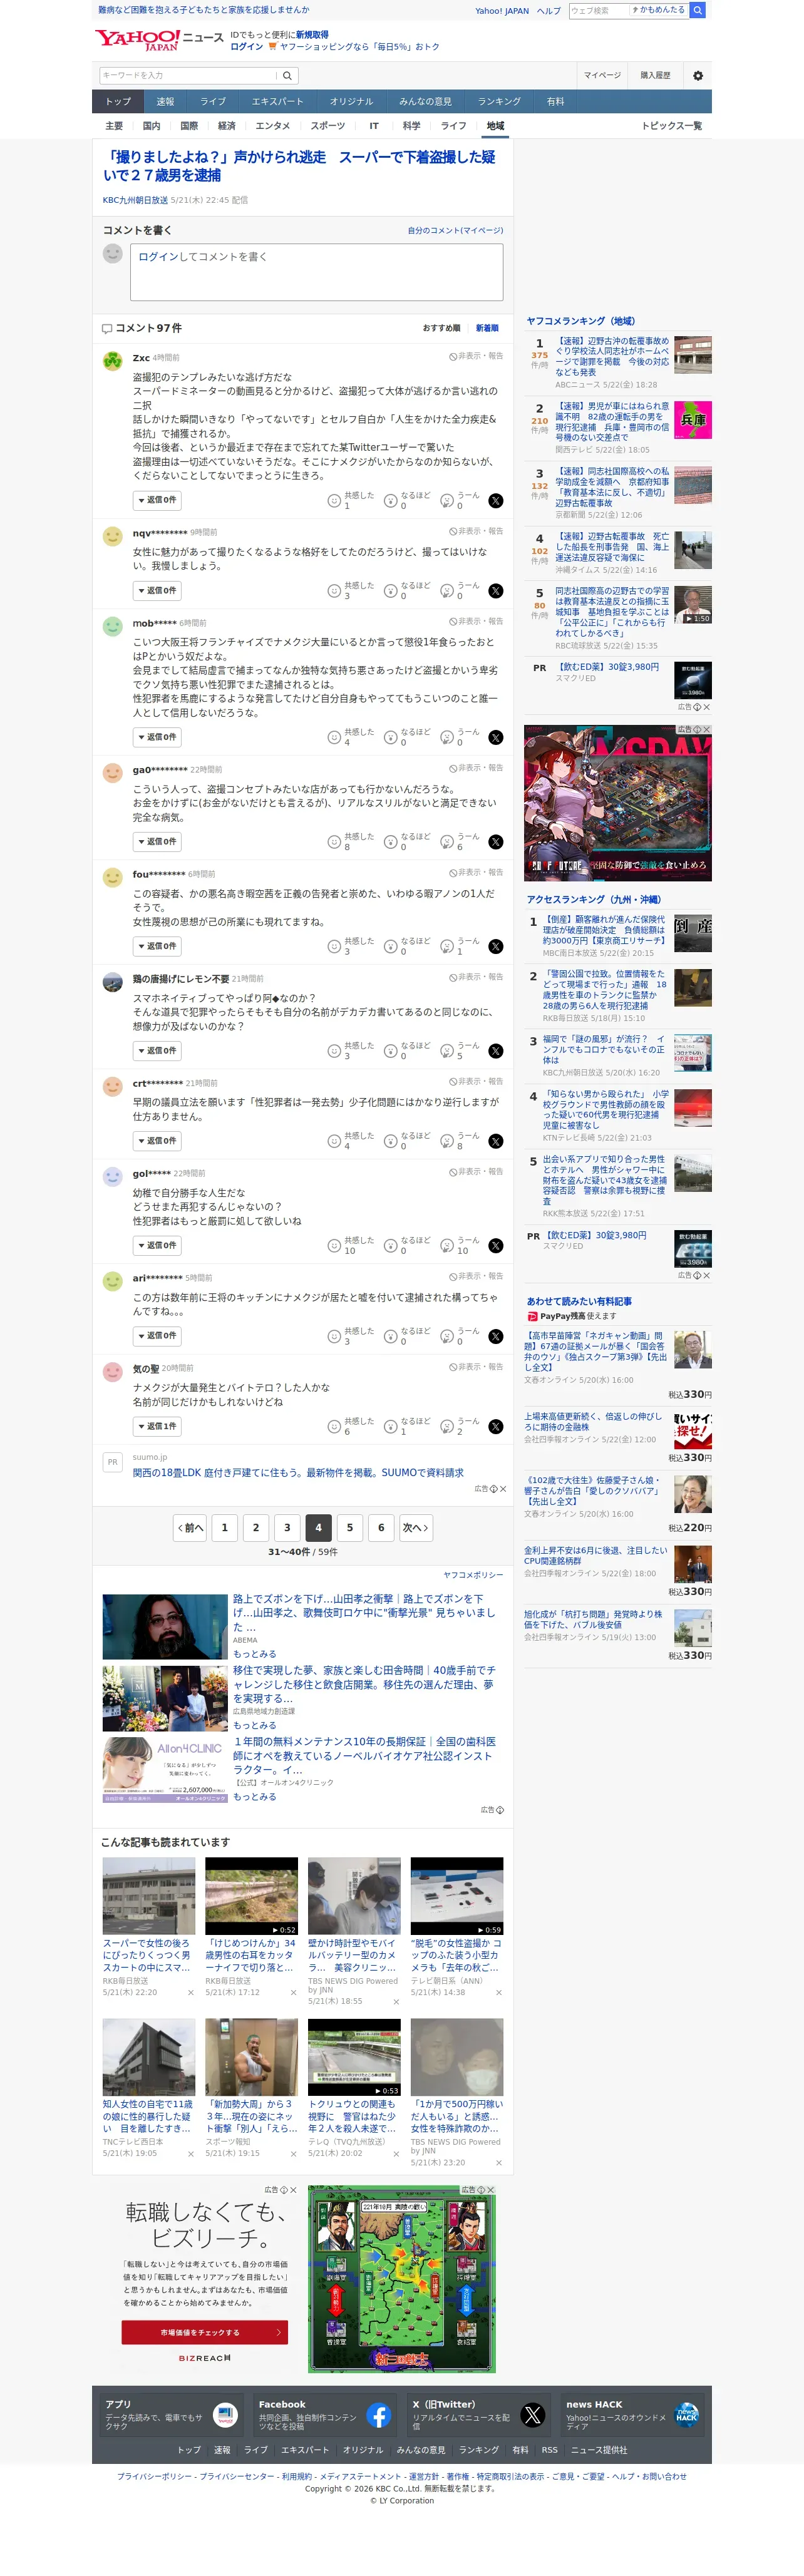Click 共感した icon on Zxc's comment
Viewport: 804px width, 2576px height.
pos(334,500)
